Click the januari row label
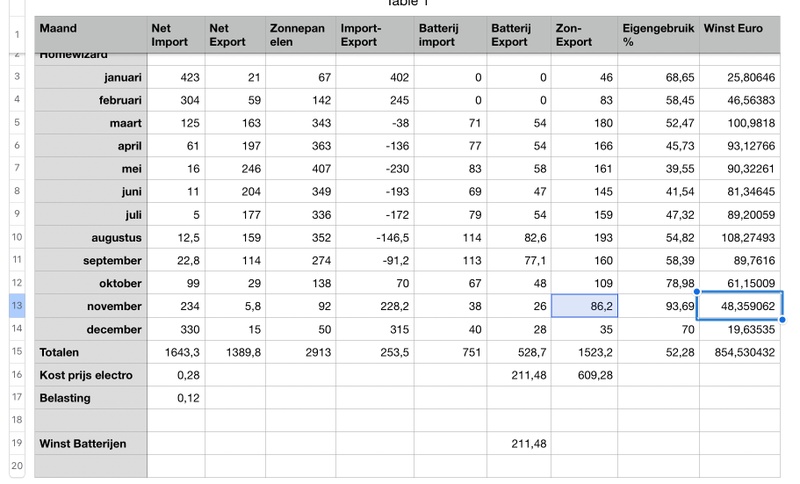Screen dimensions: 800x484 click(91, 77)
